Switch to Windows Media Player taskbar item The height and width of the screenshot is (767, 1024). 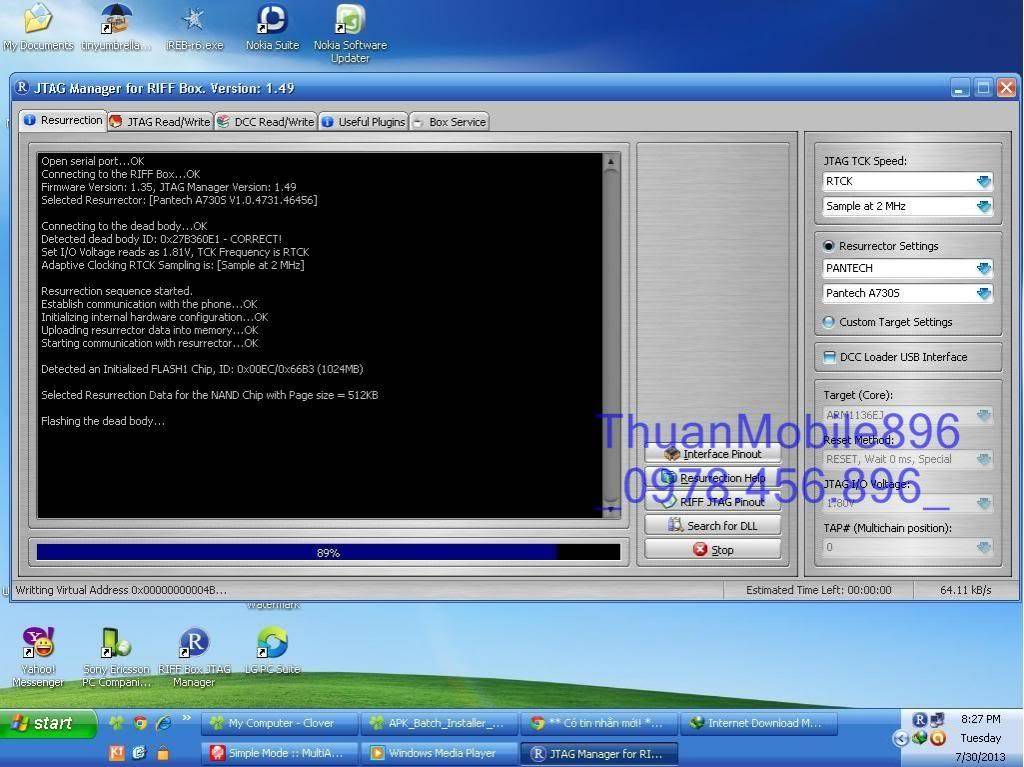click(440, 753)
